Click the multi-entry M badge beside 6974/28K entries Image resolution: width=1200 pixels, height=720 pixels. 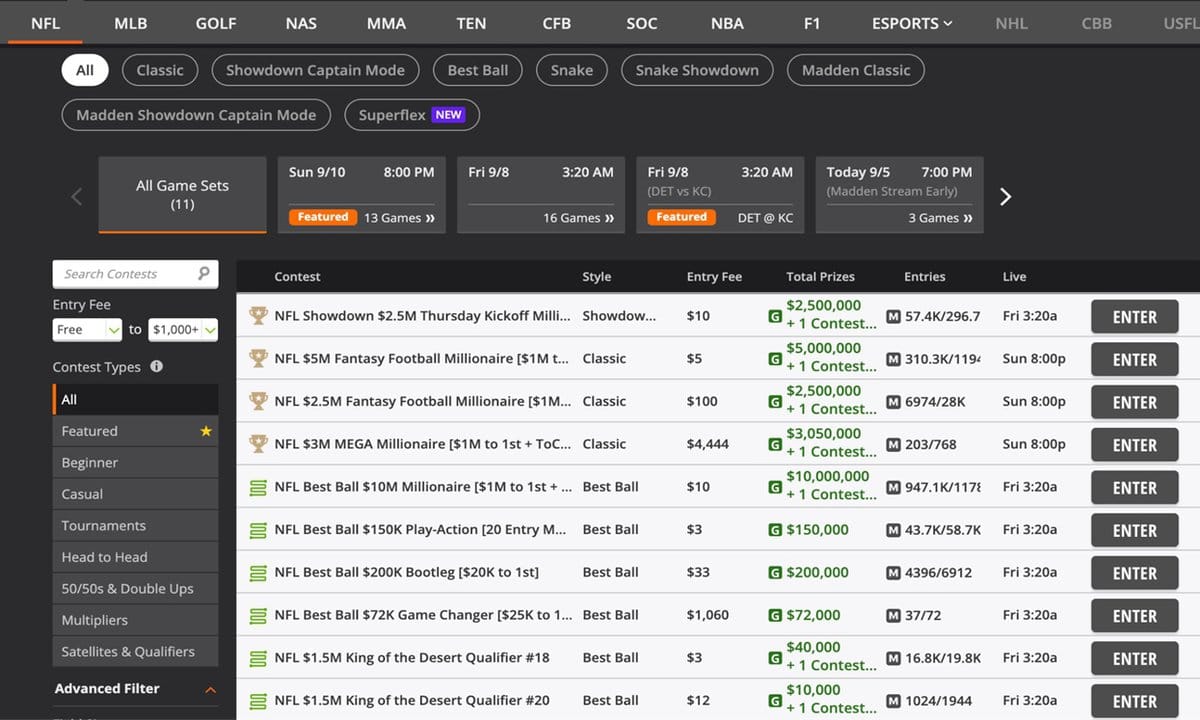[894, 401]
